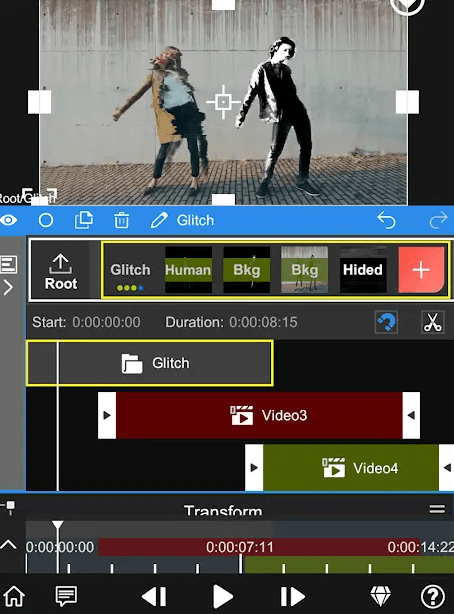Click the Video3 left trim handle
This screenshot has height=614, width=454.
click(x=107, y=415)
